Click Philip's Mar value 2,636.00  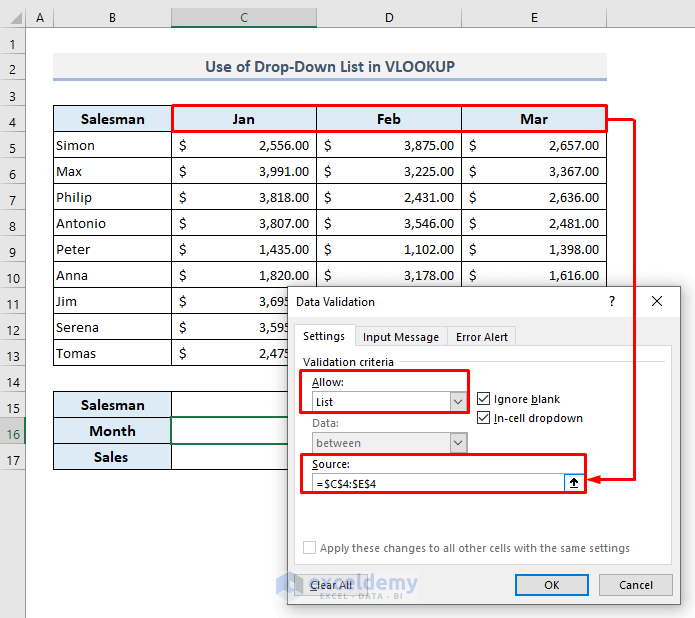point(534,197)
